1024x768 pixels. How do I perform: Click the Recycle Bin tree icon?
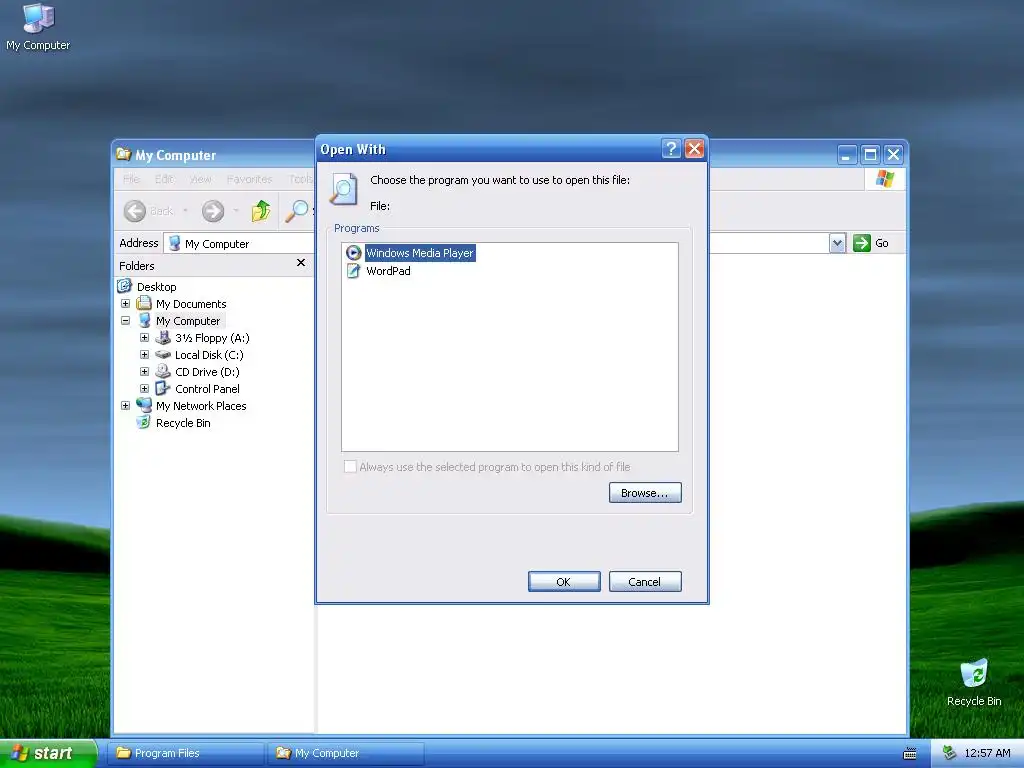pos(144,423)
